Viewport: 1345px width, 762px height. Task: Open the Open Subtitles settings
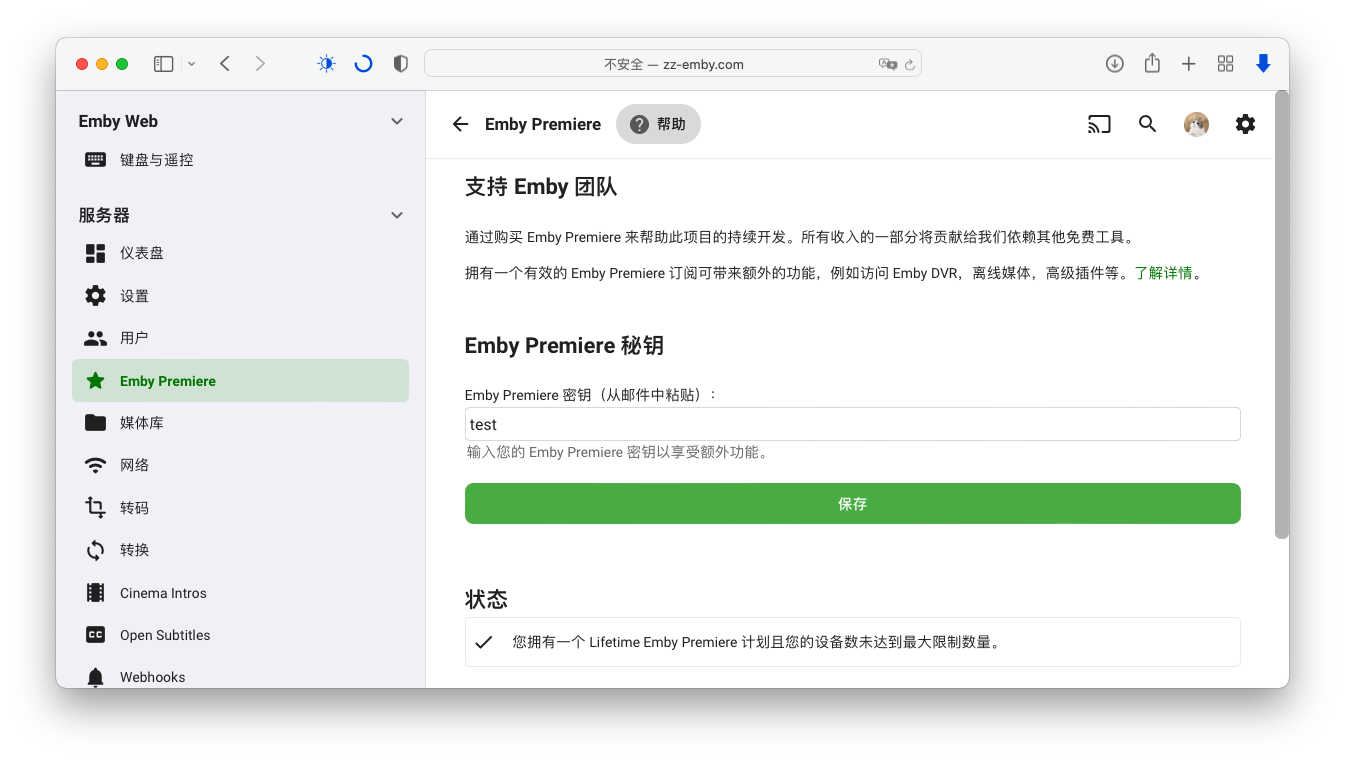click(x=240, y=635)
